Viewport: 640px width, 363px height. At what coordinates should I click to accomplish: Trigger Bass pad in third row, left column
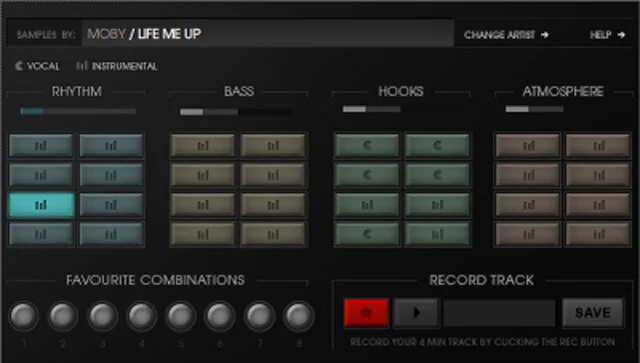(203, 205)
